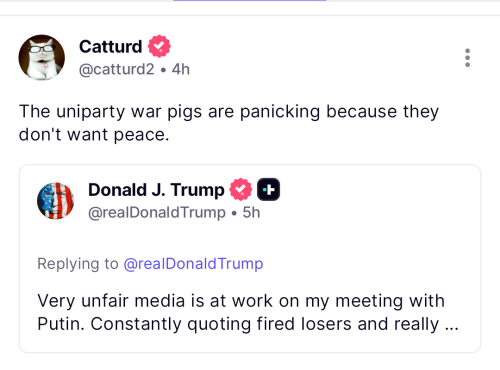Screen dimensions: 500x370
Task: Click Catturd's red verified badge
Action: (x=159, y=46)
